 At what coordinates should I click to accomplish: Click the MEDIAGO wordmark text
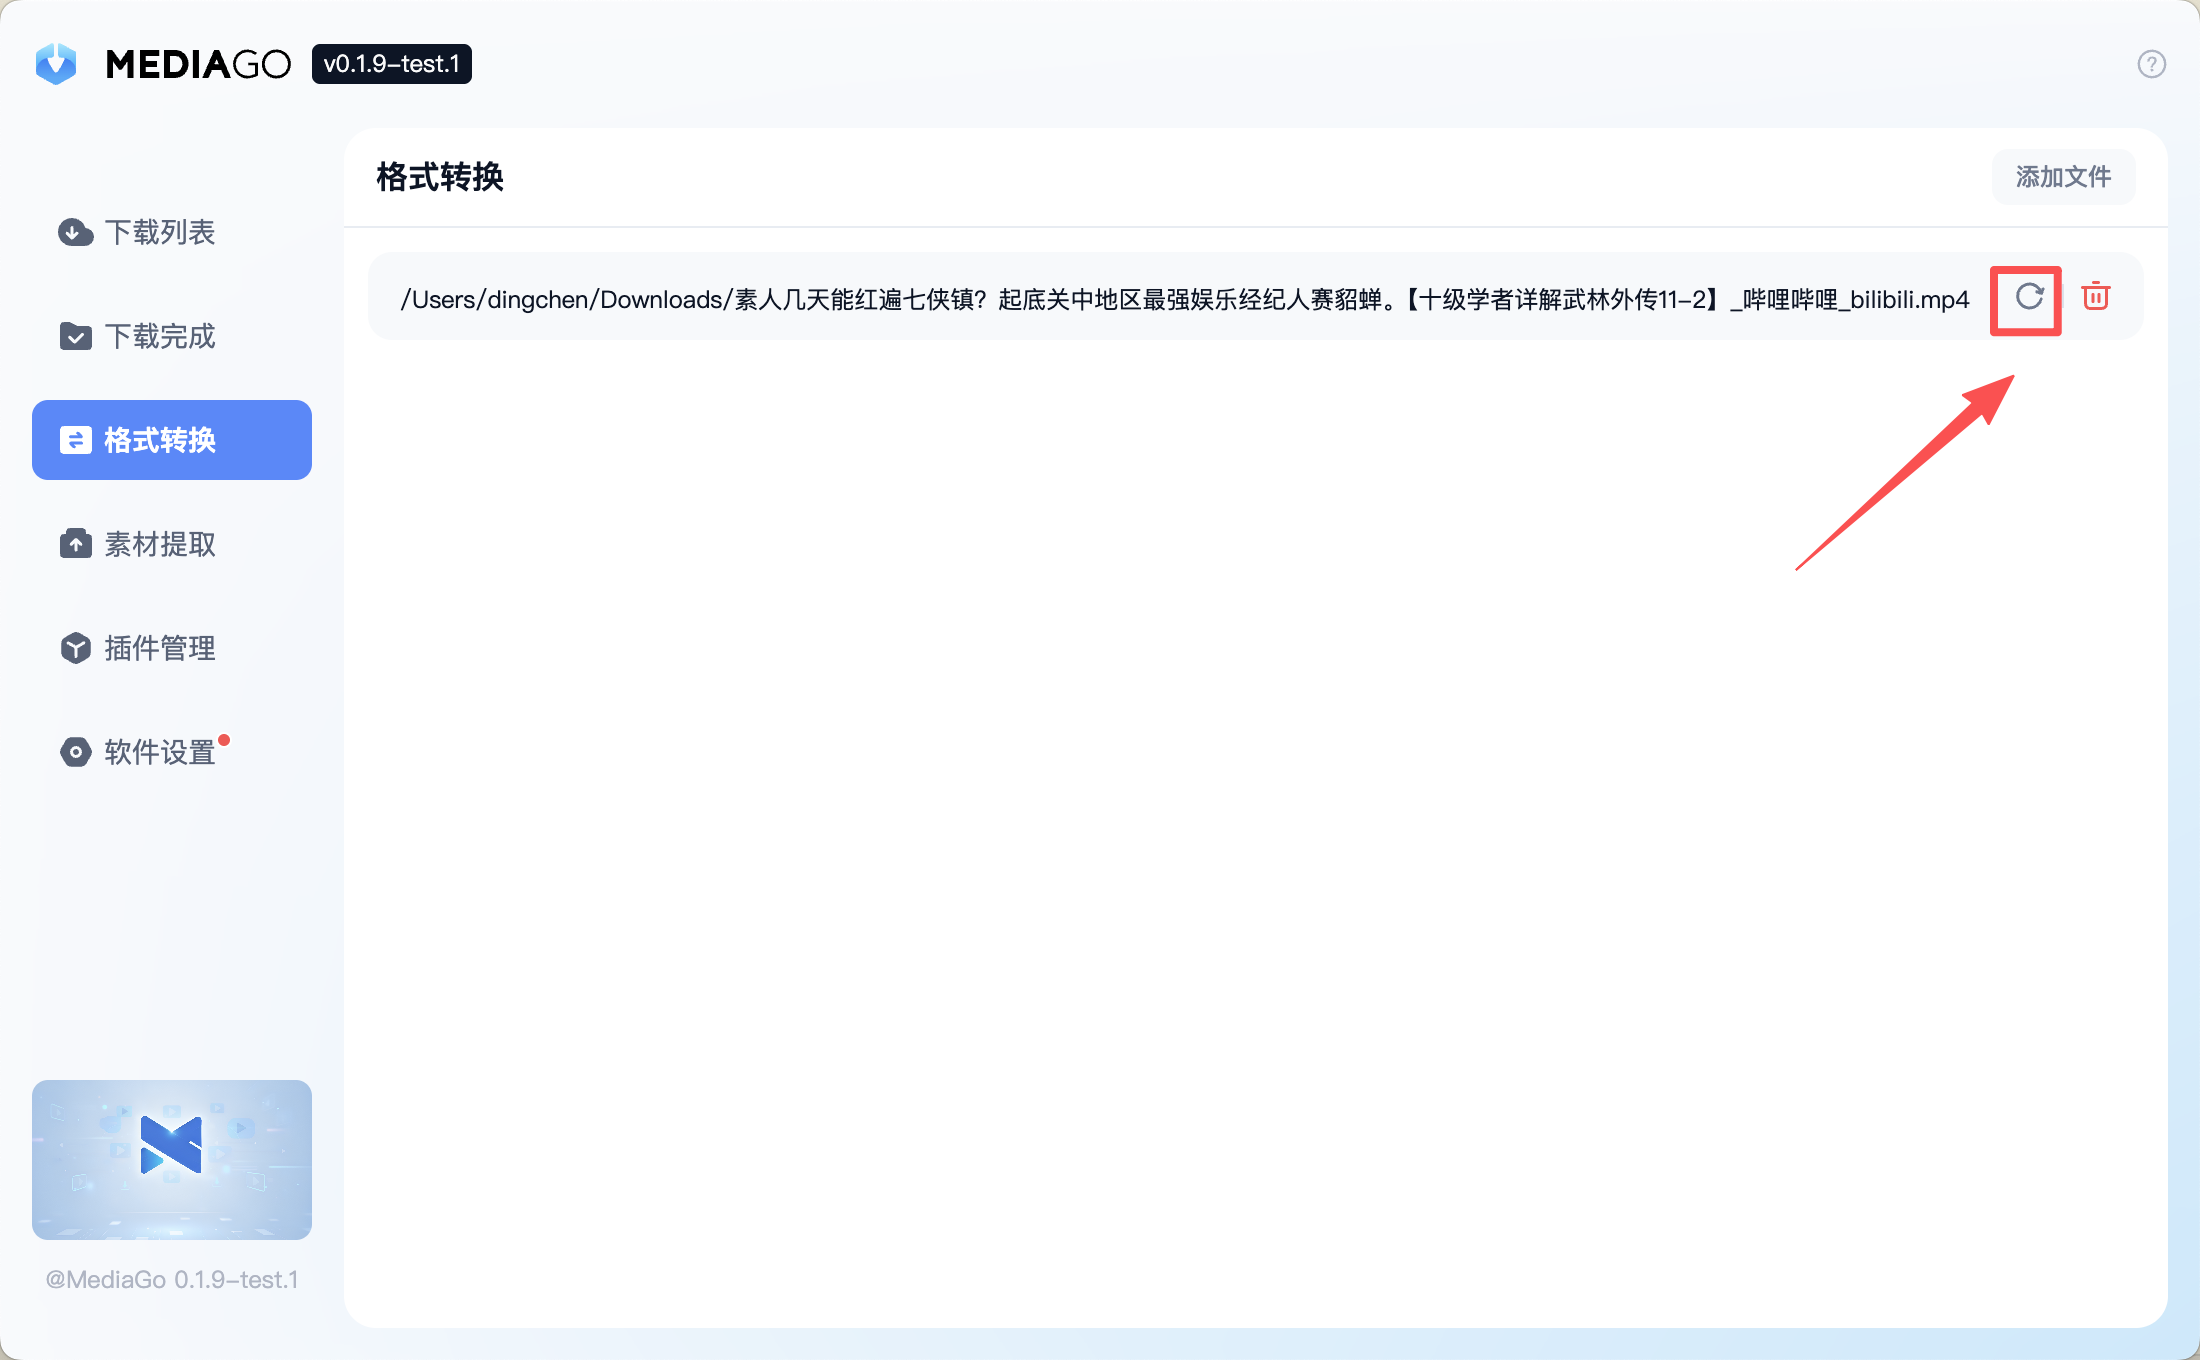[x=198, y=63]
